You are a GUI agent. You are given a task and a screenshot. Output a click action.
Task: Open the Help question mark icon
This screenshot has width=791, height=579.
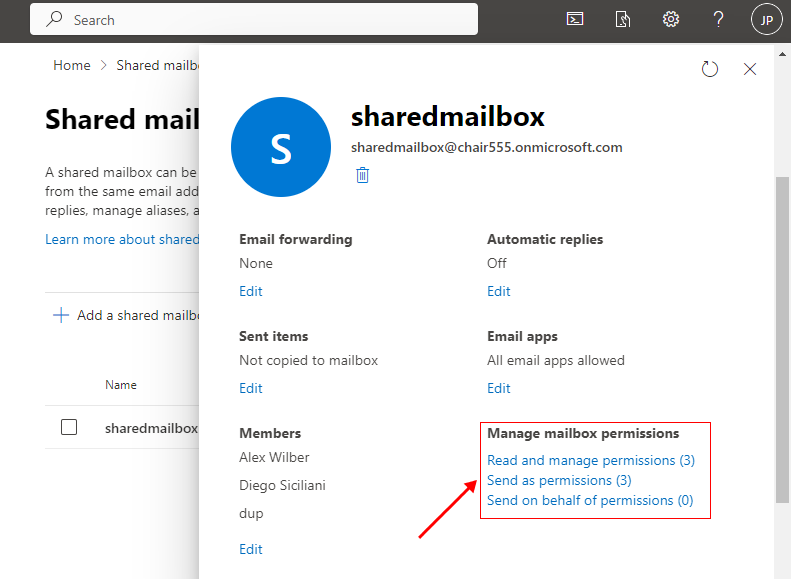(718, 19)
